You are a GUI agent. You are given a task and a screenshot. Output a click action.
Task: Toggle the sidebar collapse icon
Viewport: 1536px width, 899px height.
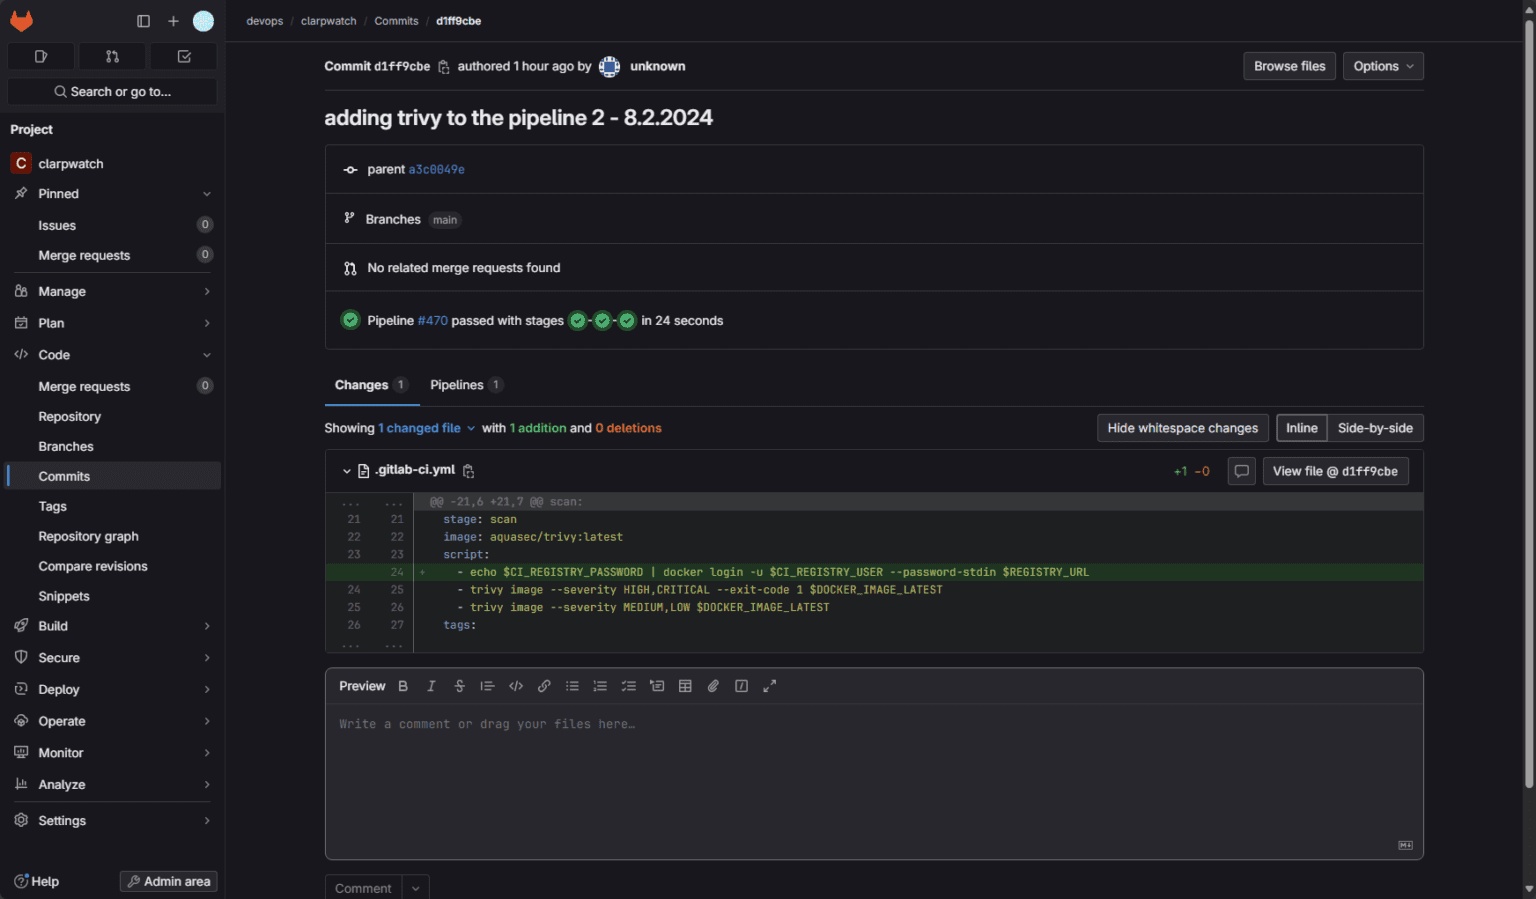tap(143, 21)
